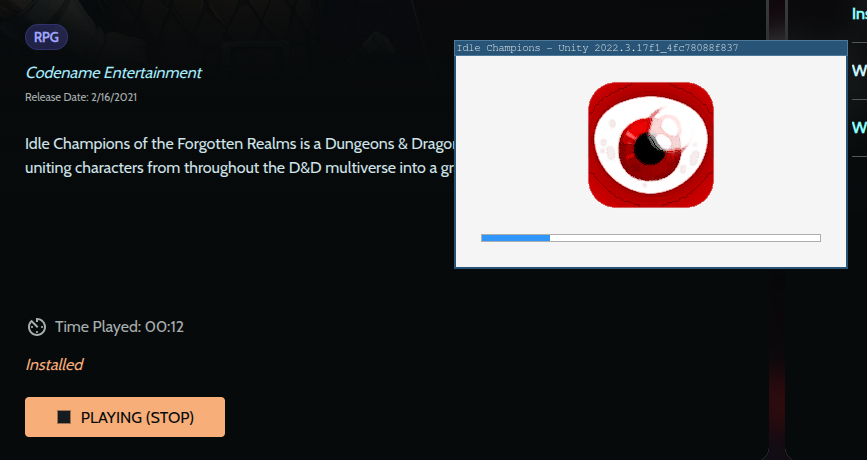Click the Idle Champions Unity window title bar
867x460 pixels.
pos(651,48)
